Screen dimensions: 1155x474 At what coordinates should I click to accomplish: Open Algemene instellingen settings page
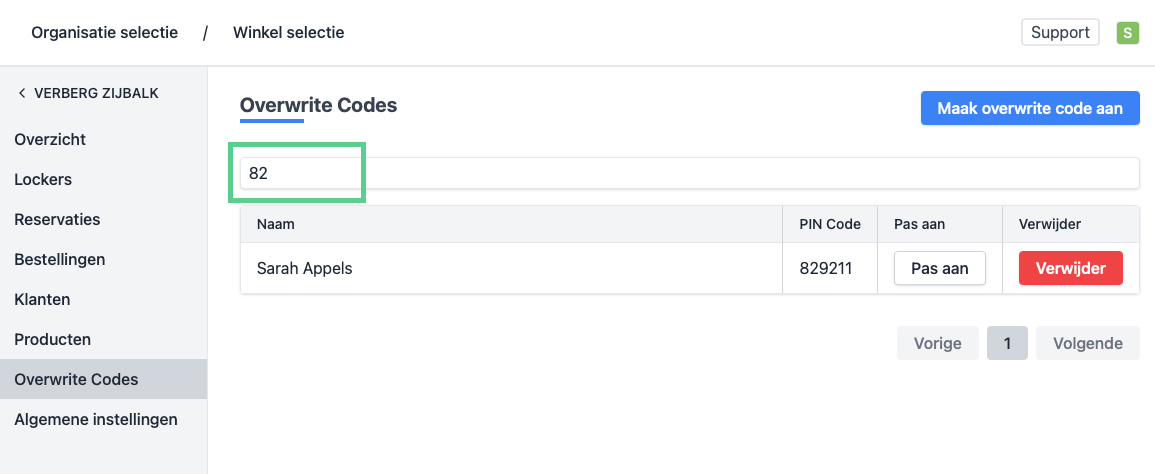coord(96,419)
